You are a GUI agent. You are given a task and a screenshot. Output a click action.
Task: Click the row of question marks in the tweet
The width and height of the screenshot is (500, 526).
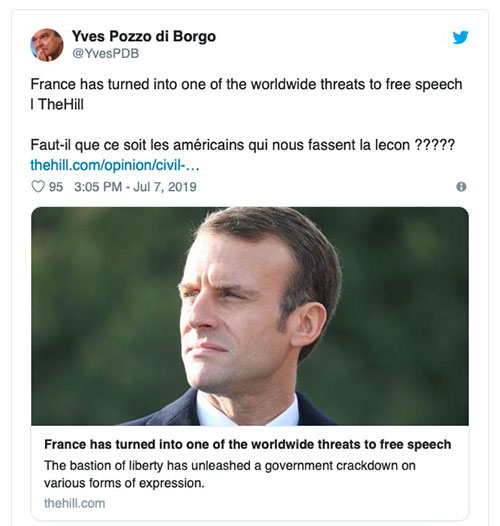435,145
